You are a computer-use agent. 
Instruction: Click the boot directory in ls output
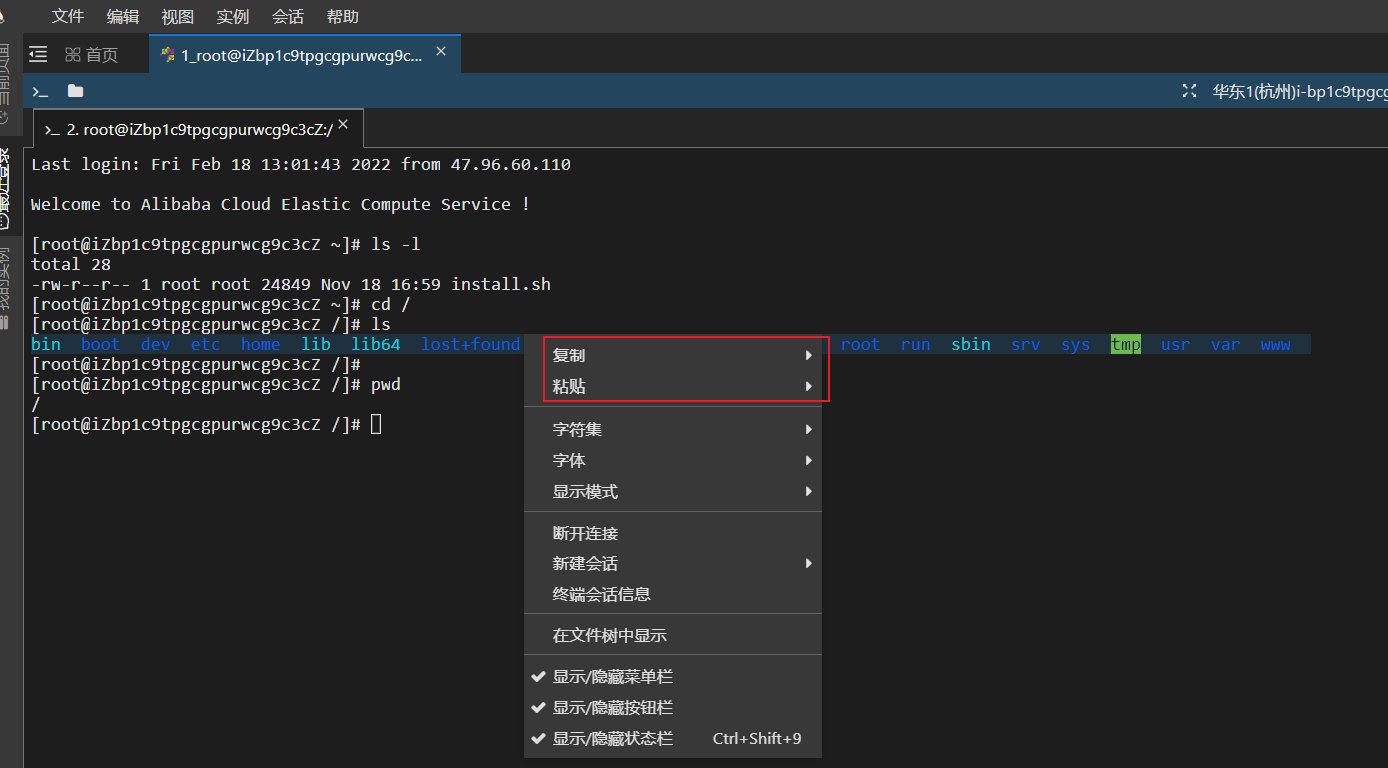click(x=101, y=344)
